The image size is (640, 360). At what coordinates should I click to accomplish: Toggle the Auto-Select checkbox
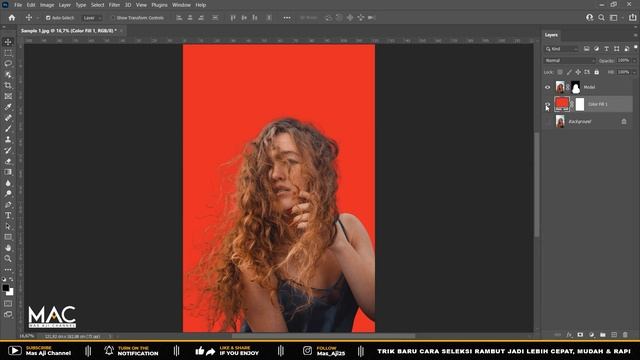(x=48, y=18)
